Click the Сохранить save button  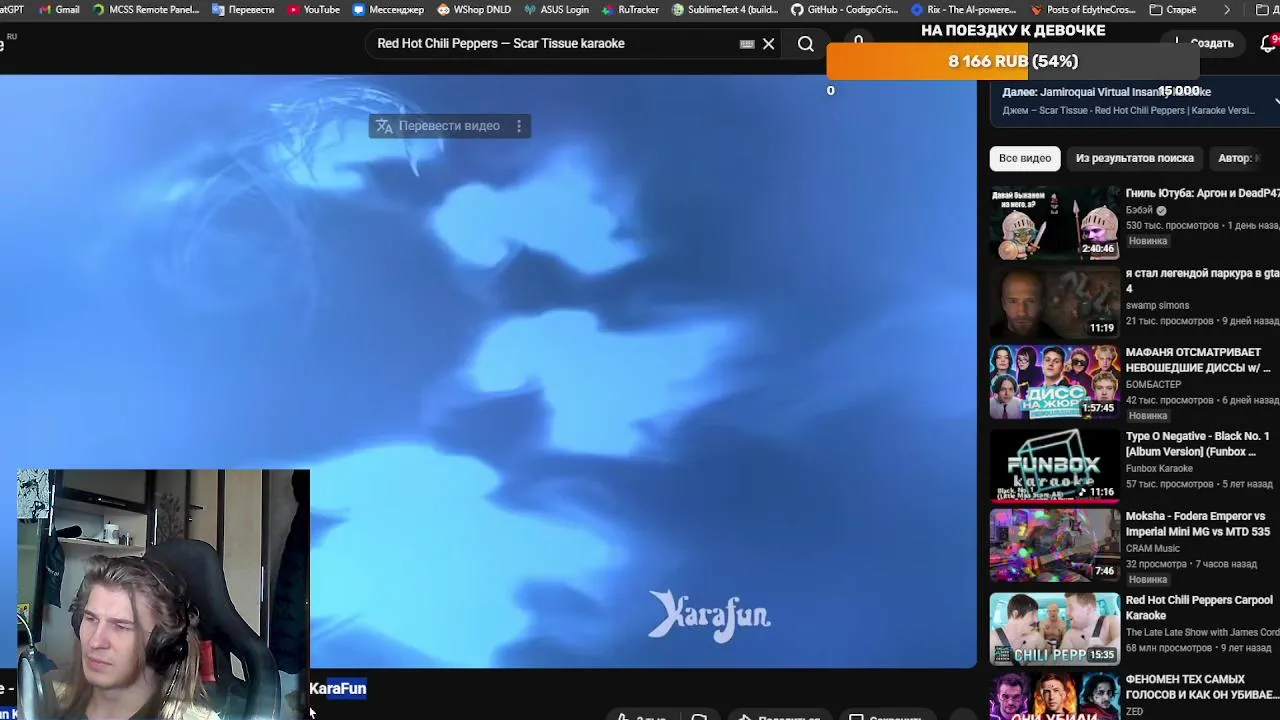[x=885, y=716]
